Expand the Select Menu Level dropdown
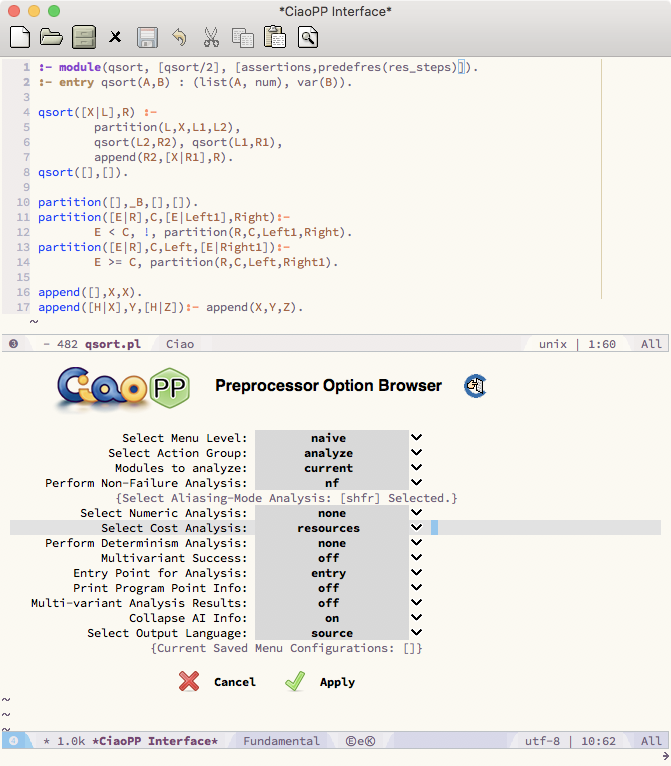Screen dimensions: 671x766 click(x=417, y=438)
